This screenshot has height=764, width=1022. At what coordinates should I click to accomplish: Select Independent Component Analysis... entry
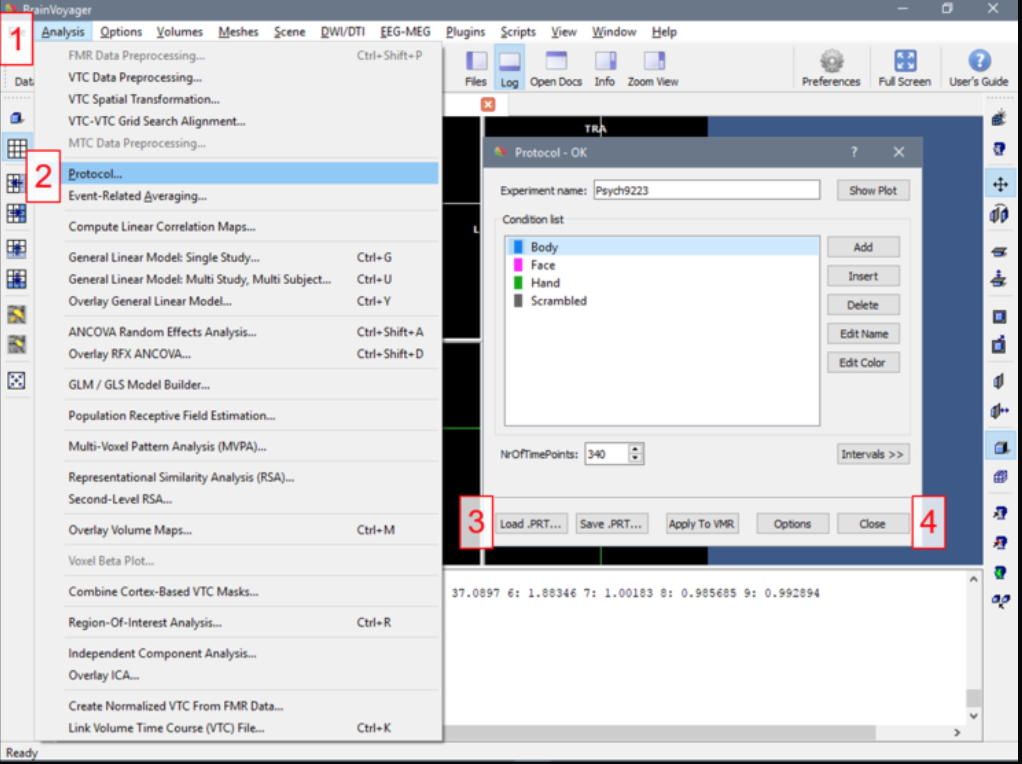[250, 653]
